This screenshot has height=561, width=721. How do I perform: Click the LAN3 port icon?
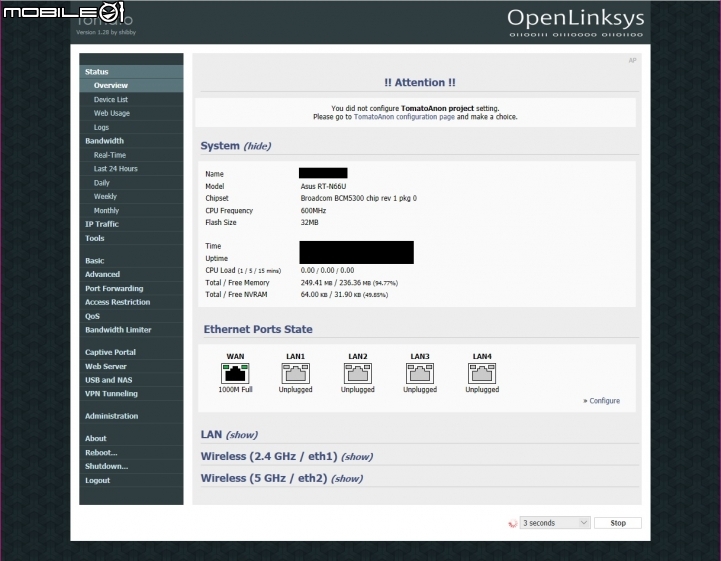[x=420, y=373]
